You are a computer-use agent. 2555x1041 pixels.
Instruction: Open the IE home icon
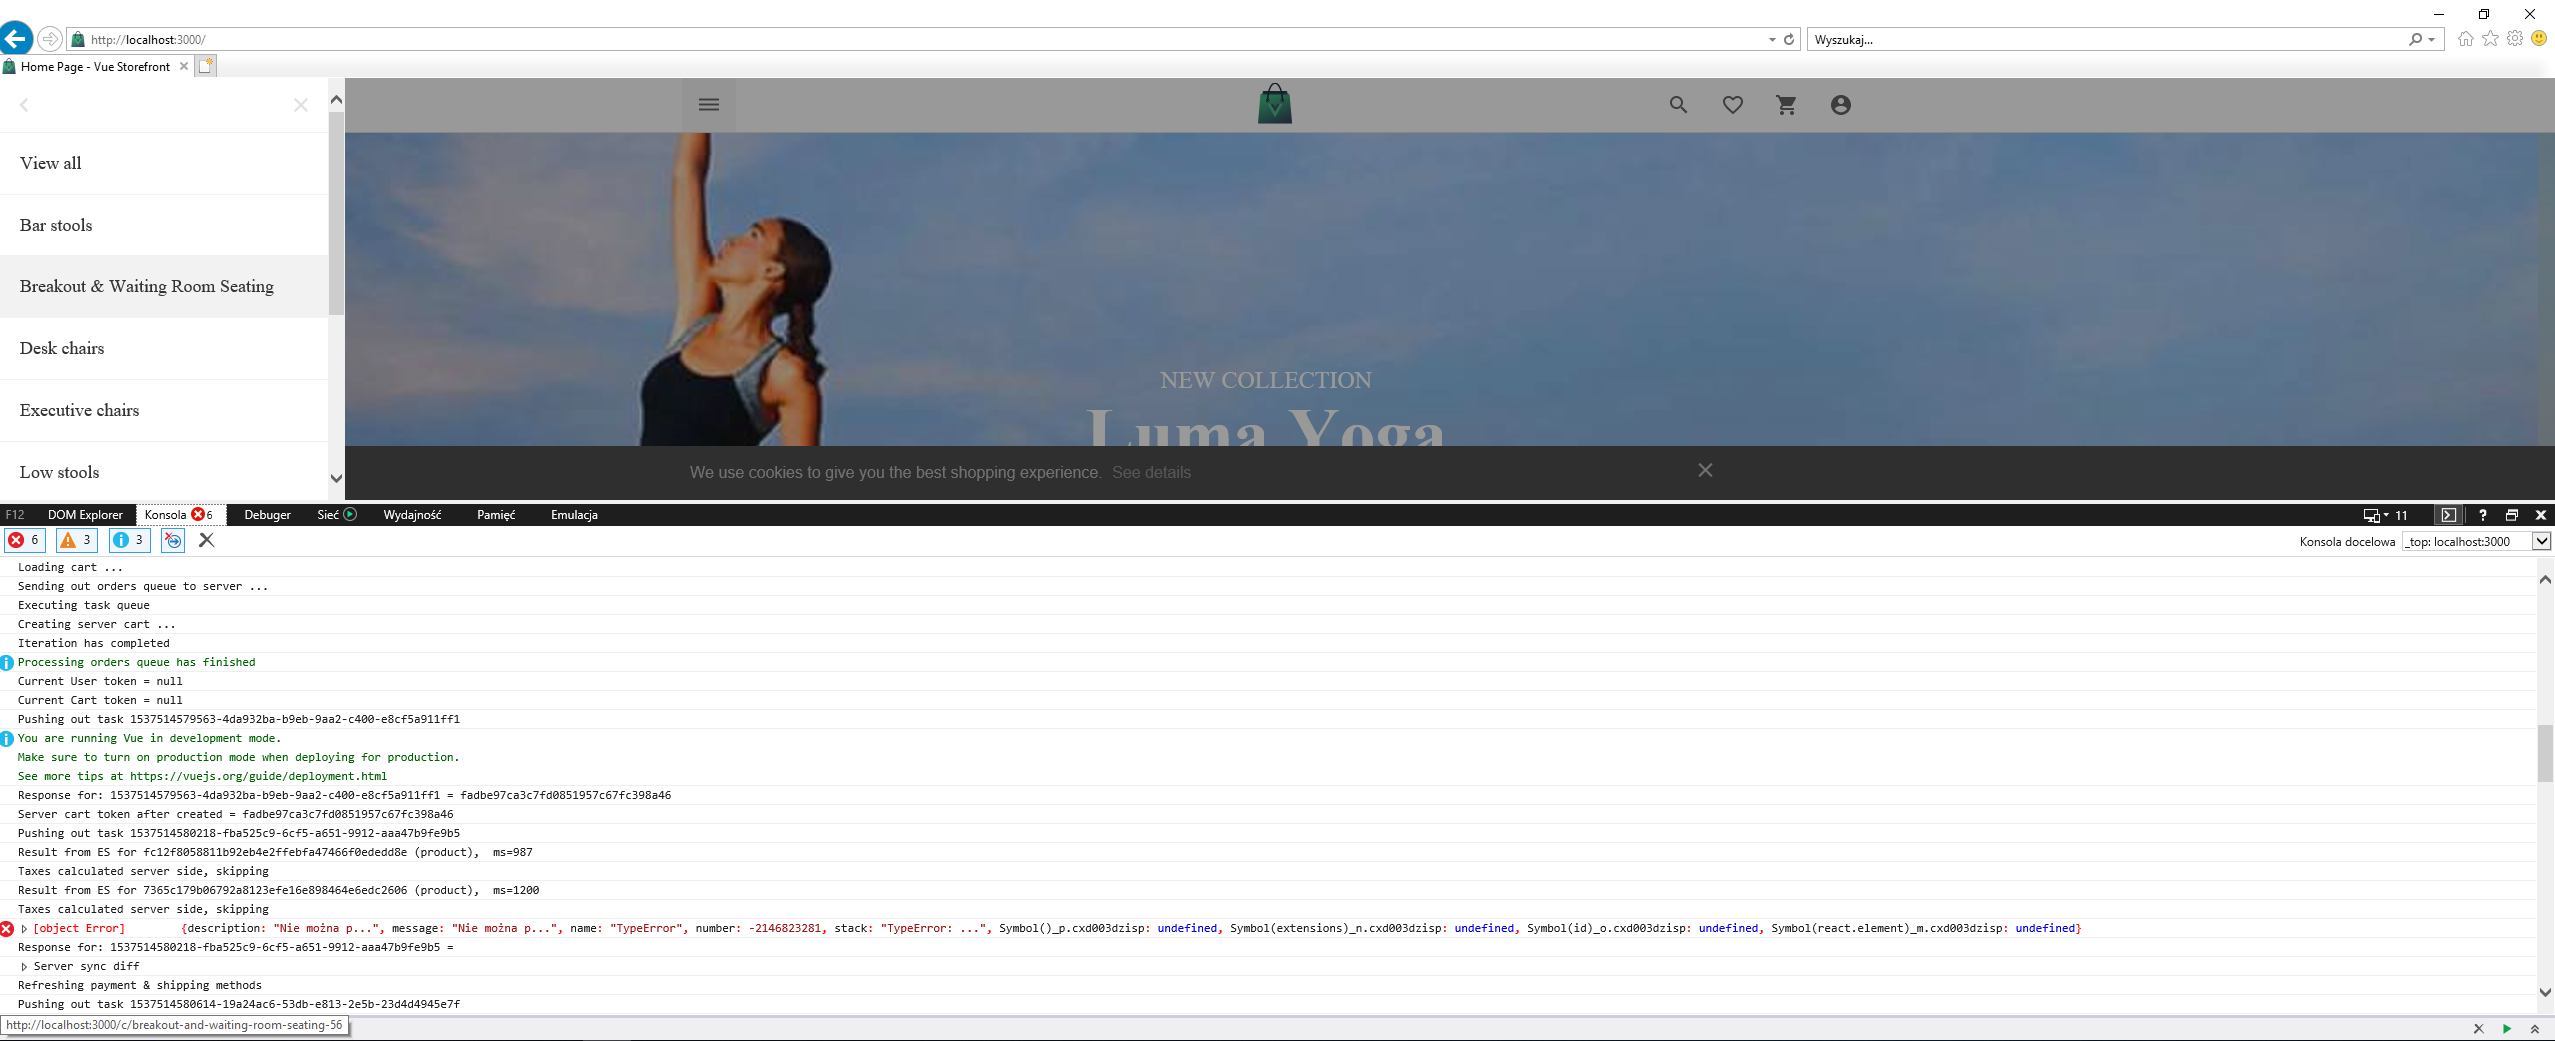click(x=2465, y=39)
